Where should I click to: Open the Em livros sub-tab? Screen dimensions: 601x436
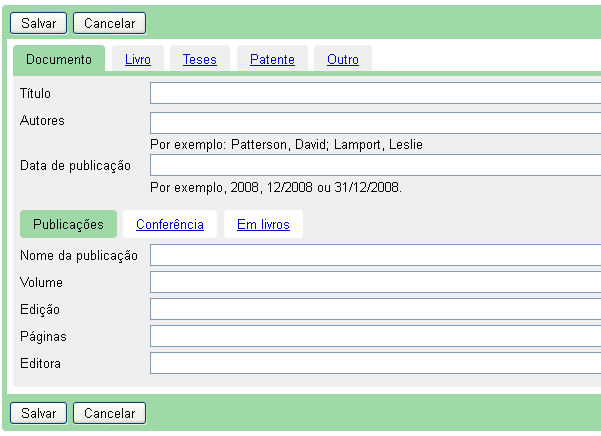[x=263, y=225]
